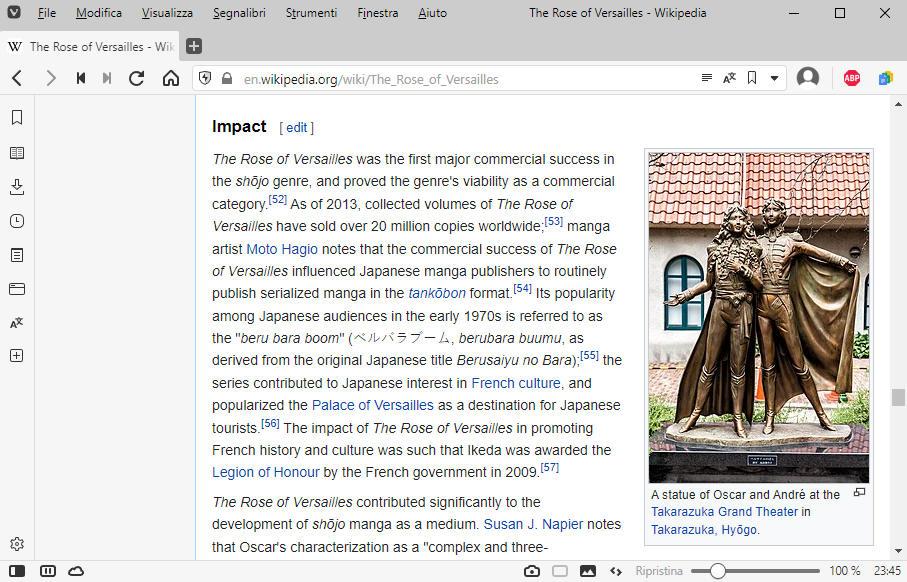
Task: Open Takarazuka Grand Theater link
Action: [x=725, y=512]
